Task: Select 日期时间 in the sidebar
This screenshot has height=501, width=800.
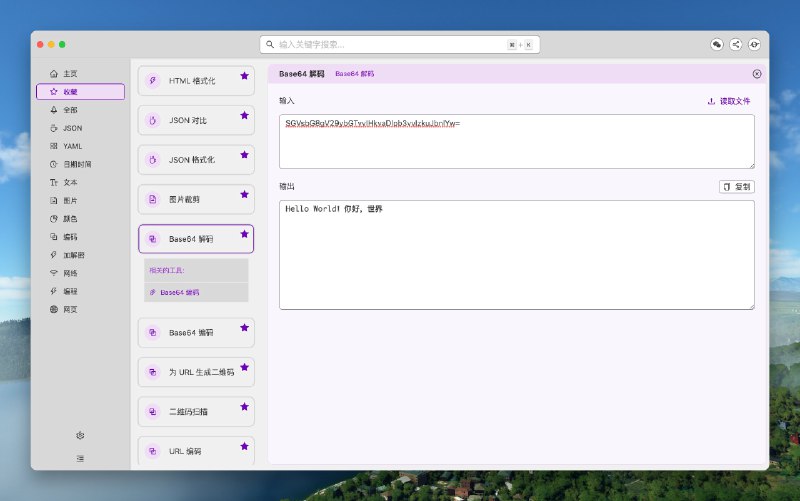Action: click(76, 164)
